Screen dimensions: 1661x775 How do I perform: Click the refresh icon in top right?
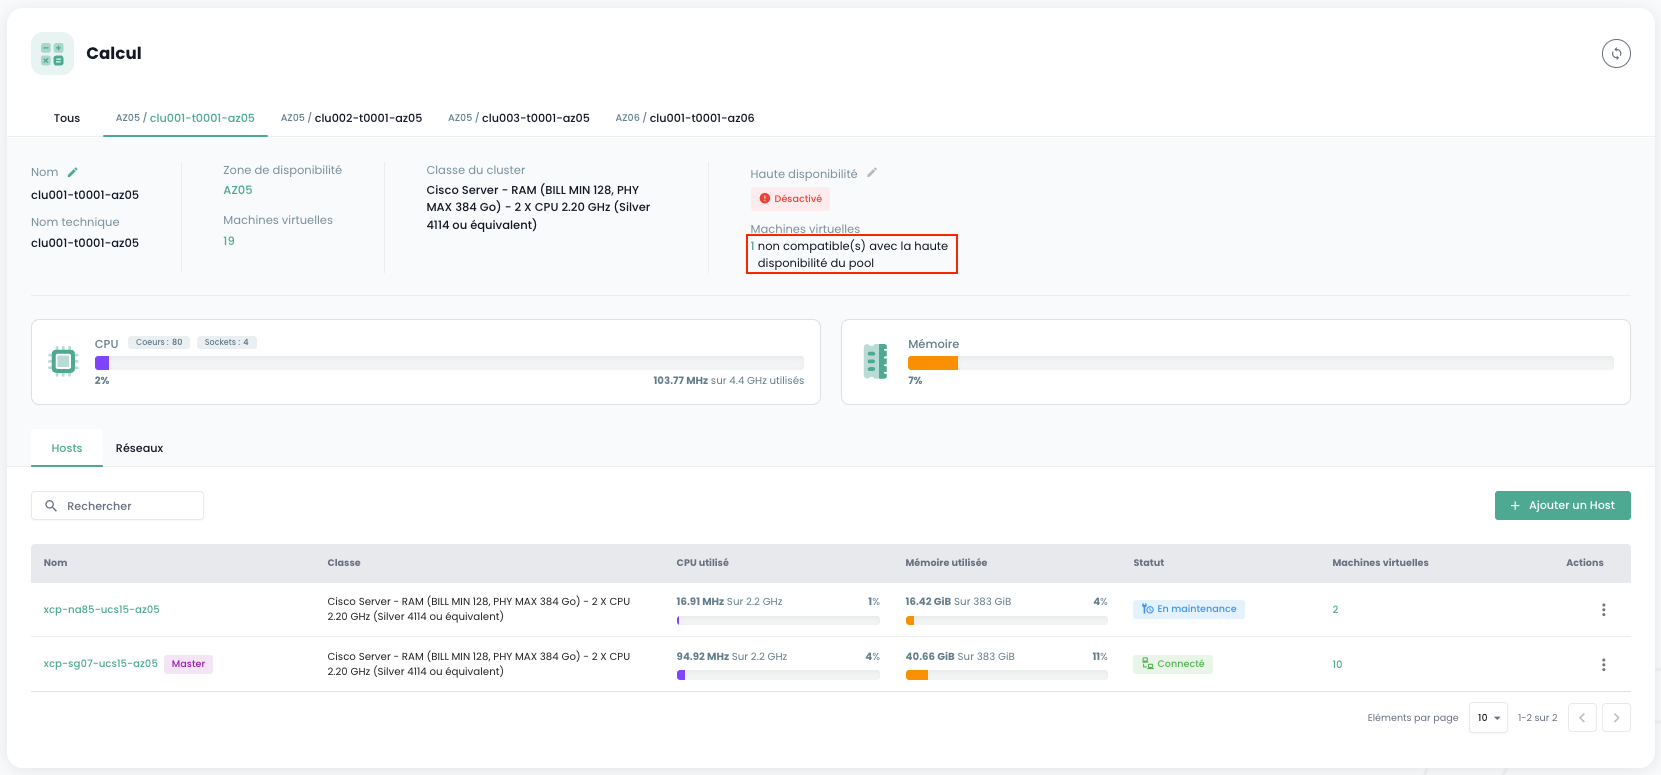click(x=1616, y=54)
